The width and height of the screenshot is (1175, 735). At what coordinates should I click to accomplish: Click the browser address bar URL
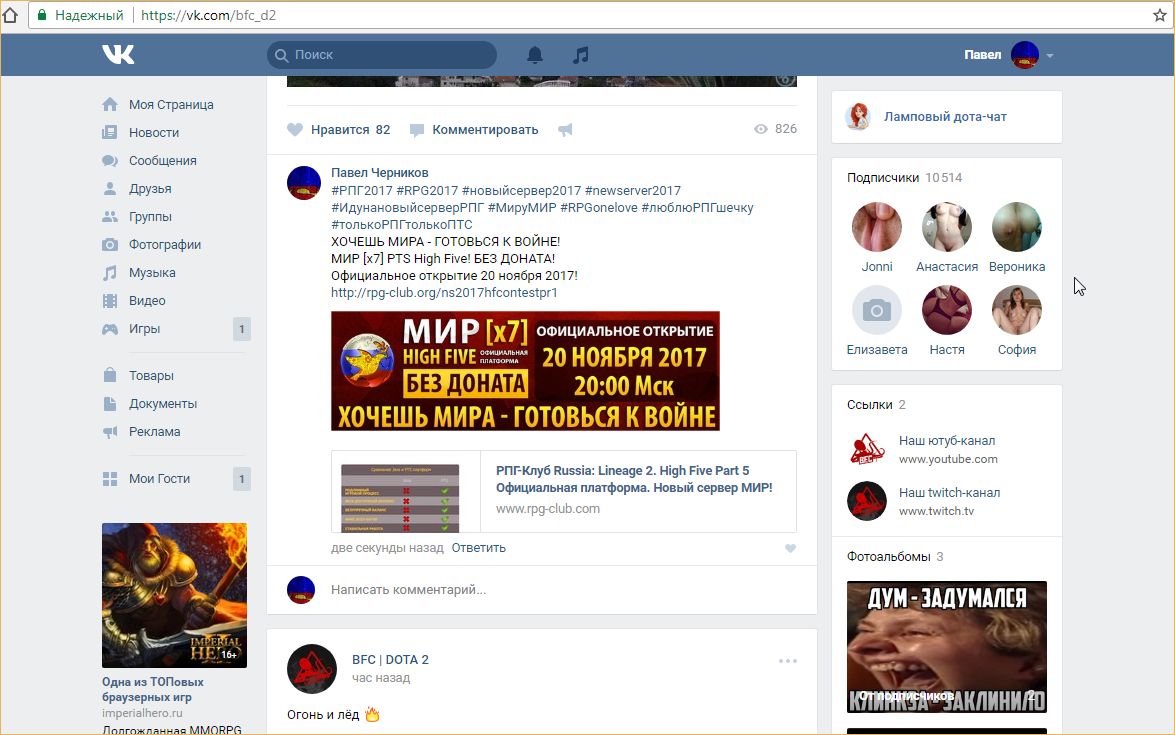(x=208, y=15)
